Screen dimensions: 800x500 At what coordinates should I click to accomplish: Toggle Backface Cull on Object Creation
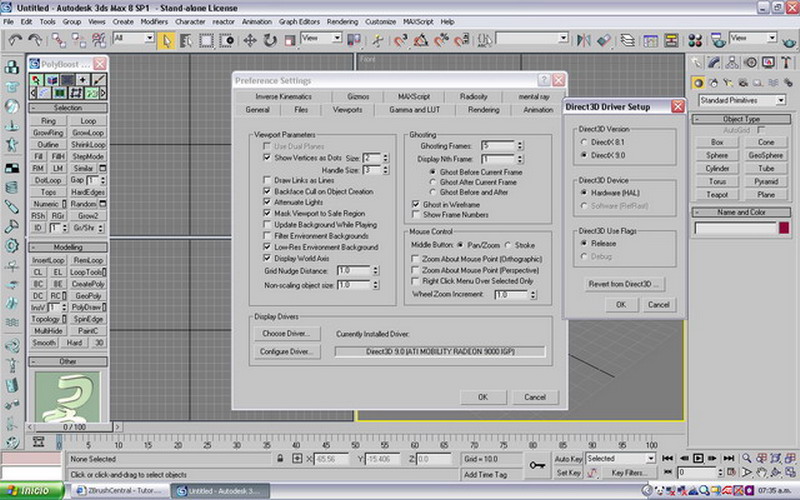point(267,190)
